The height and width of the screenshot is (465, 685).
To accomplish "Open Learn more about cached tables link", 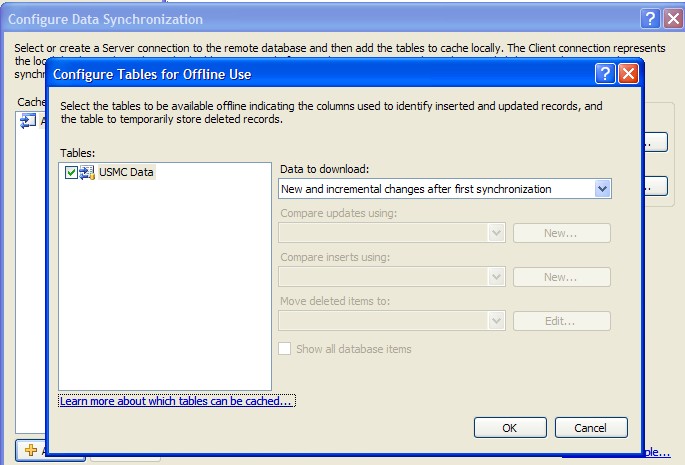I will coord(176,401).
